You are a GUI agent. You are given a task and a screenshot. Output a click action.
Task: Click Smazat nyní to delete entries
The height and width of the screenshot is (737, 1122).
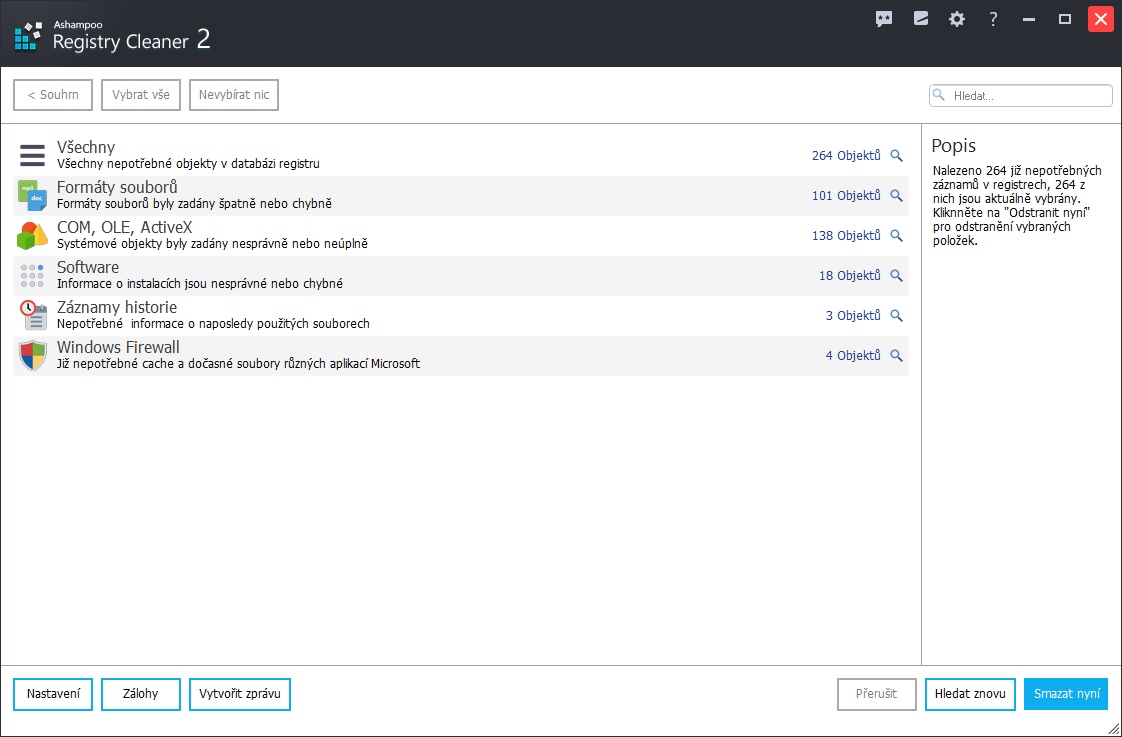pos(1066,694)
